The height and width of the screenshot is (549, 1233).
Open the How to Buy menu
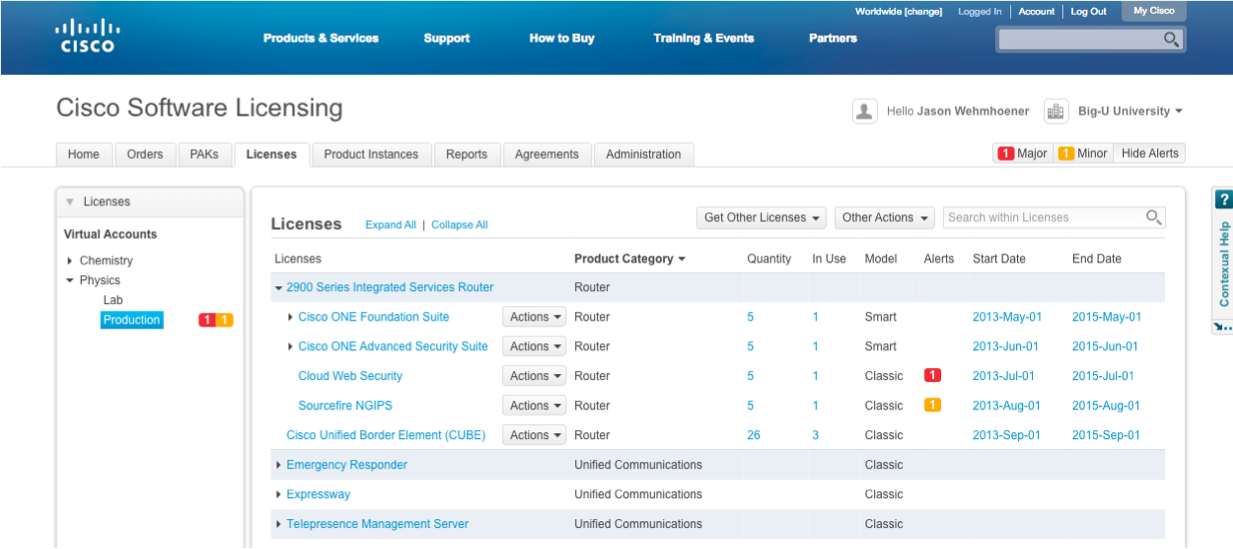[562, 38]
